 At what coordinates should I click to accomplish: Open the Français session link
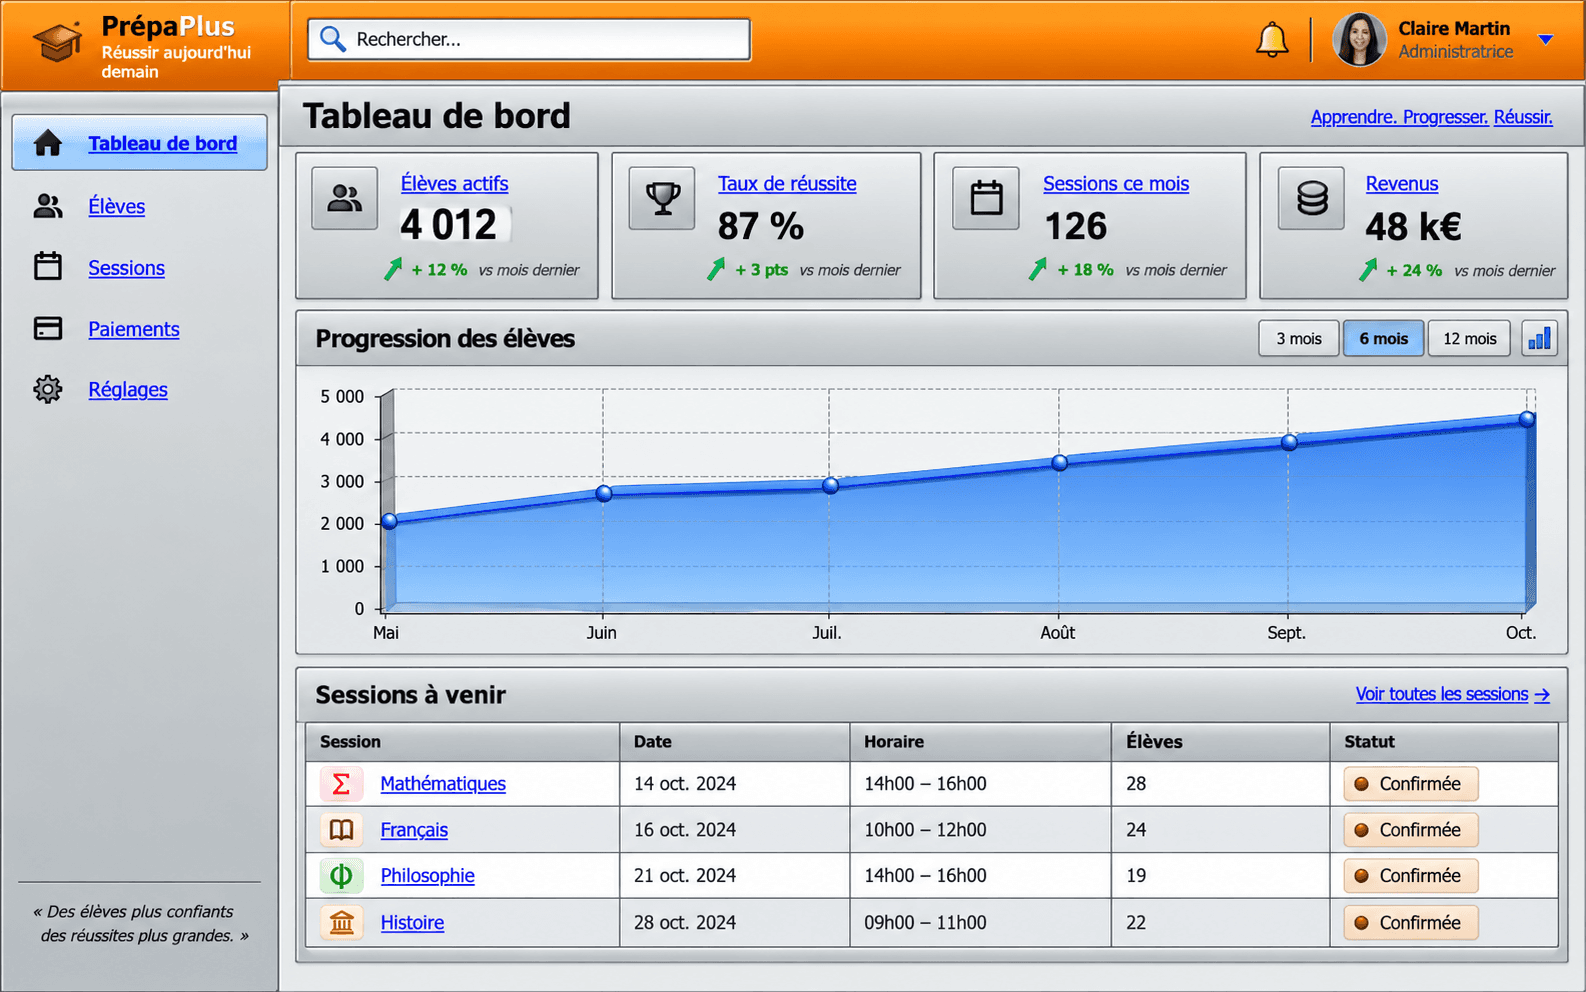[x=414, y=830]
